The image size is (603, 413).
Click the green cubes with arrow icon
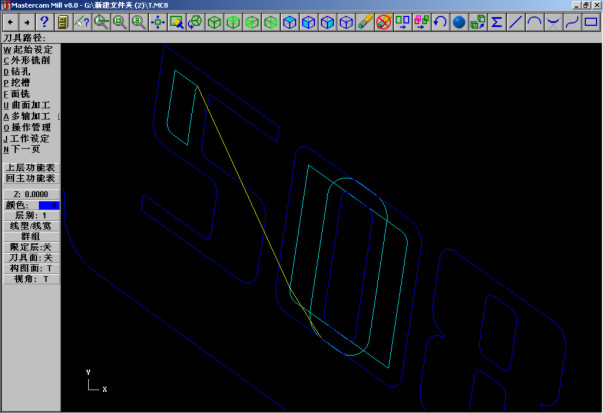tap(478, 22)
